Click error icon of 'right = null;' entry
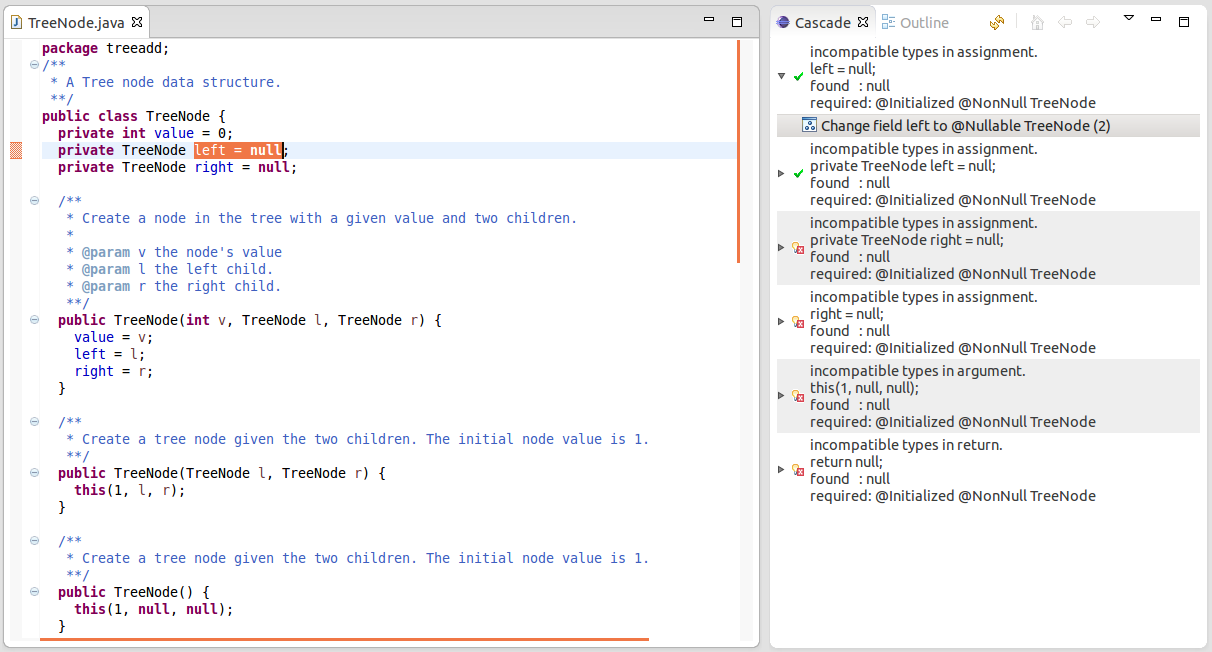The image size is (1212, 652). pyautogui.click(x=798, y=322)
